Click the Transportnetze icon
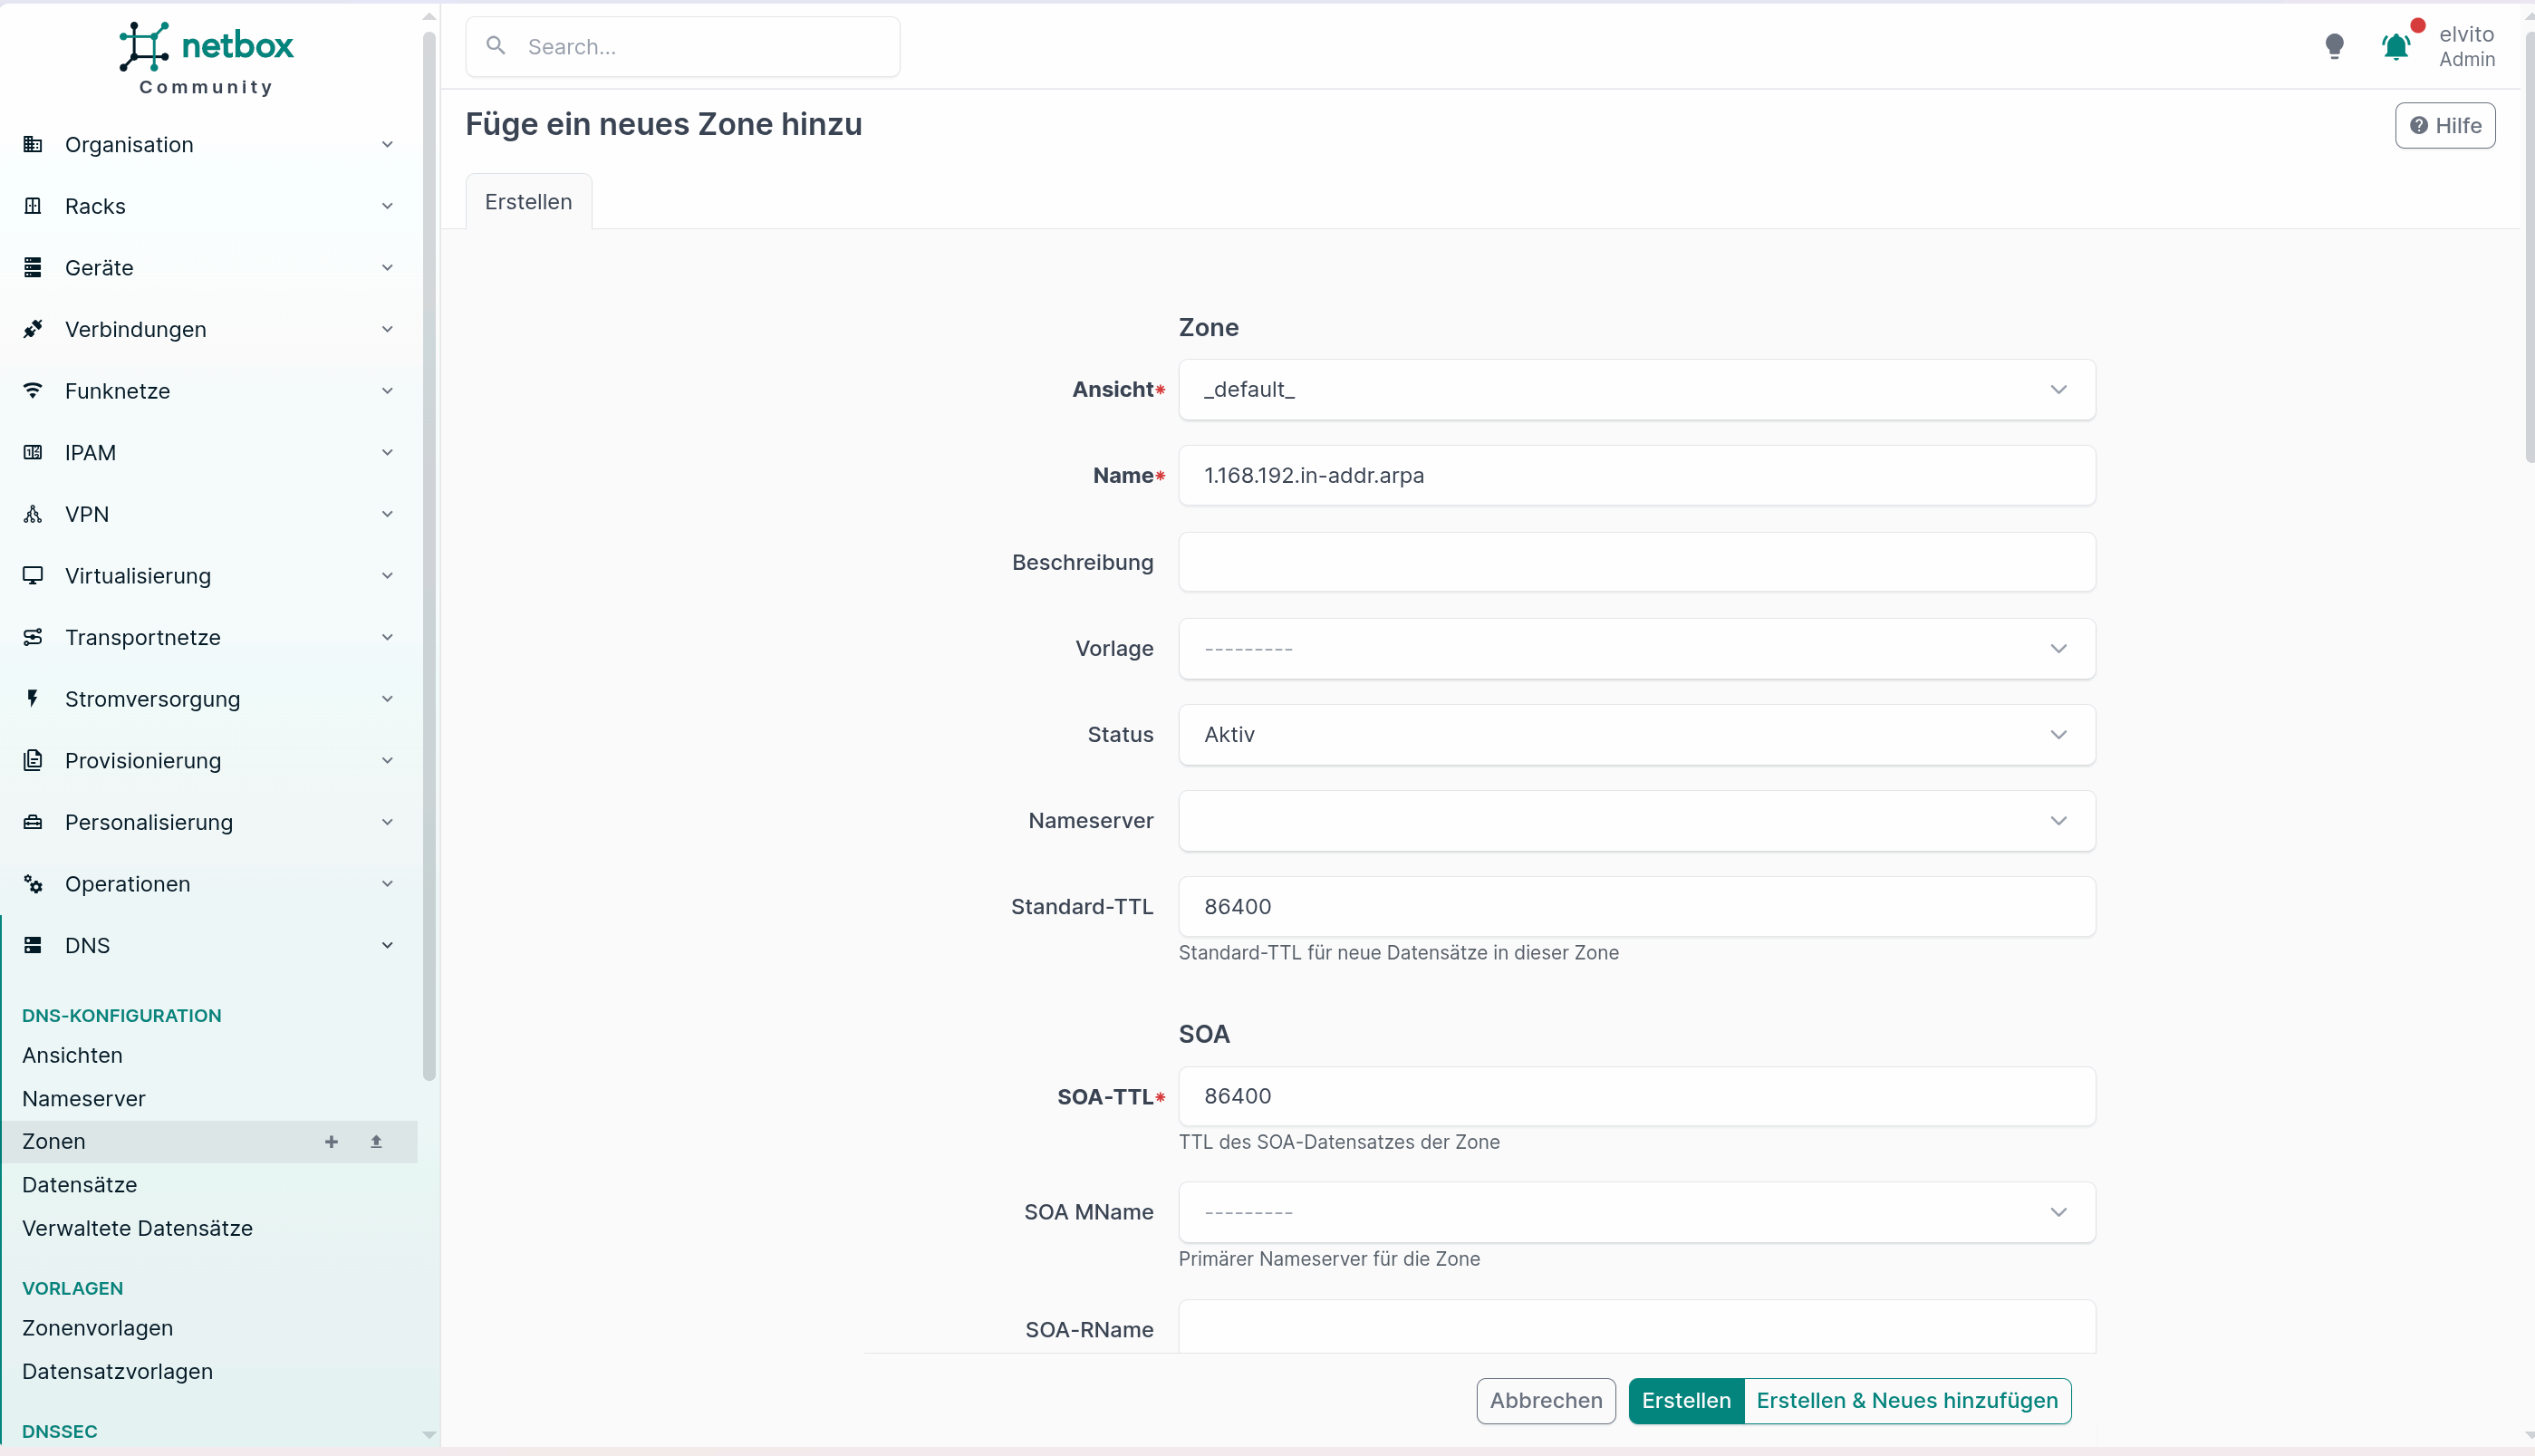This screenshot has width=2535, height=1456. click(33, 637)
